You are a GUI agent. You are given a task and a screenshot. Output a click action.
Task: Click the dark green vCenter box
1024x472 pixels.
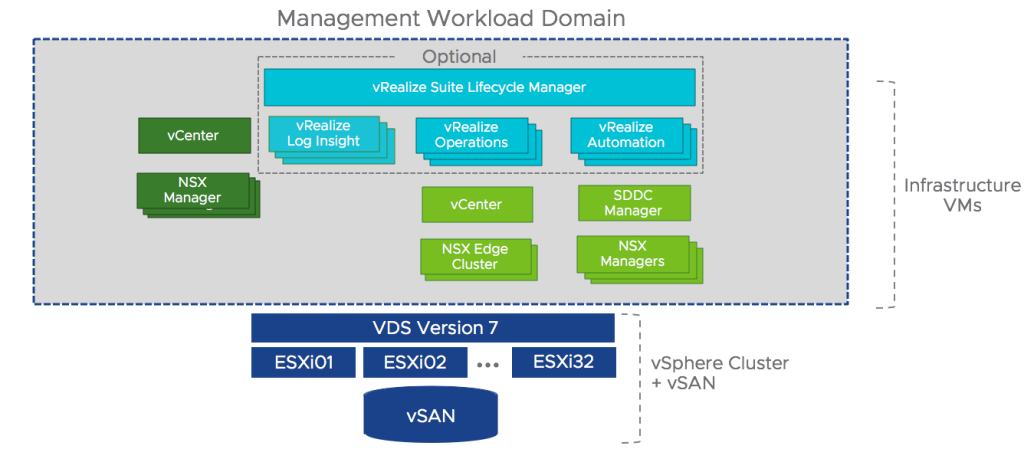click(194, 135)
